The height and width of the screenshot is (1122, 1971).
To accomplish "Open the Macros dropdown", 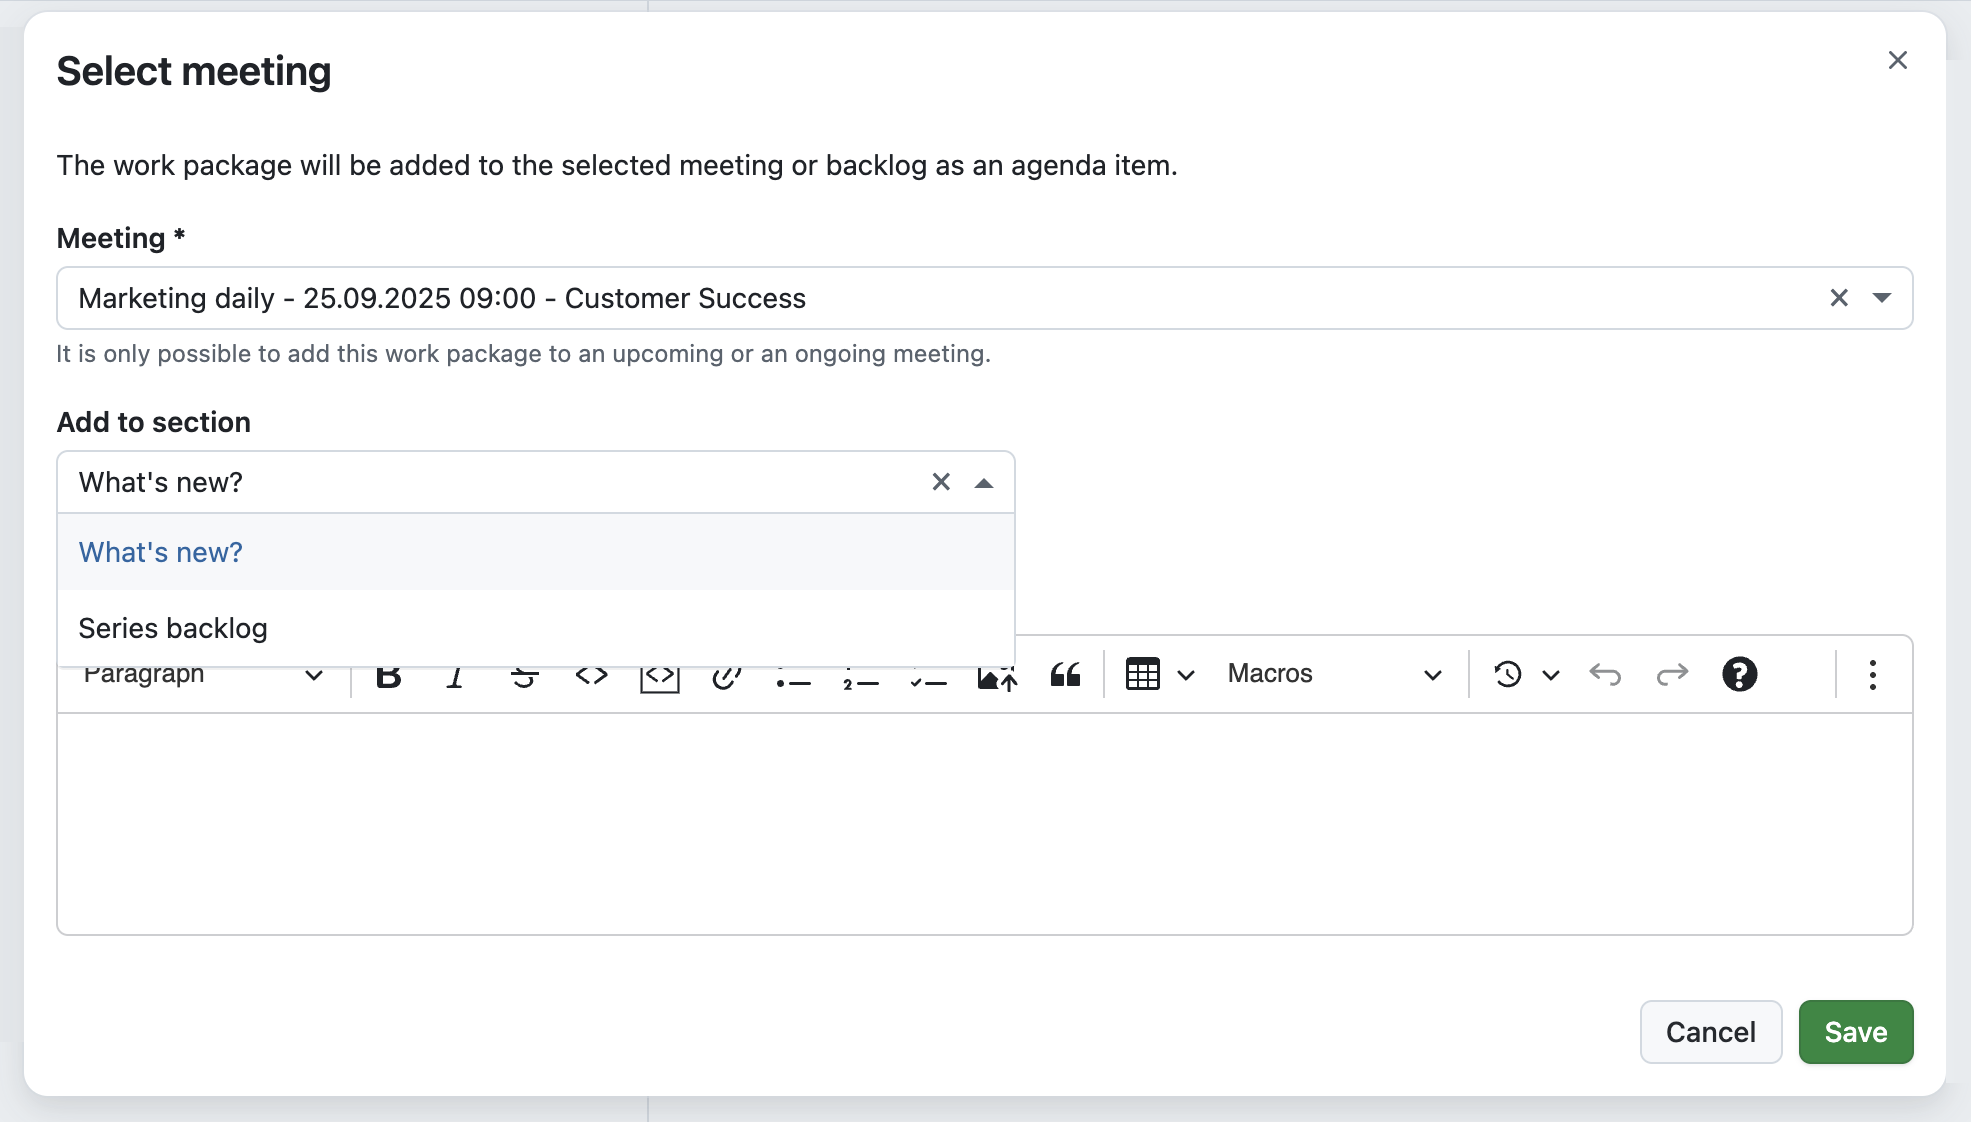I will tap(1335, 675).
